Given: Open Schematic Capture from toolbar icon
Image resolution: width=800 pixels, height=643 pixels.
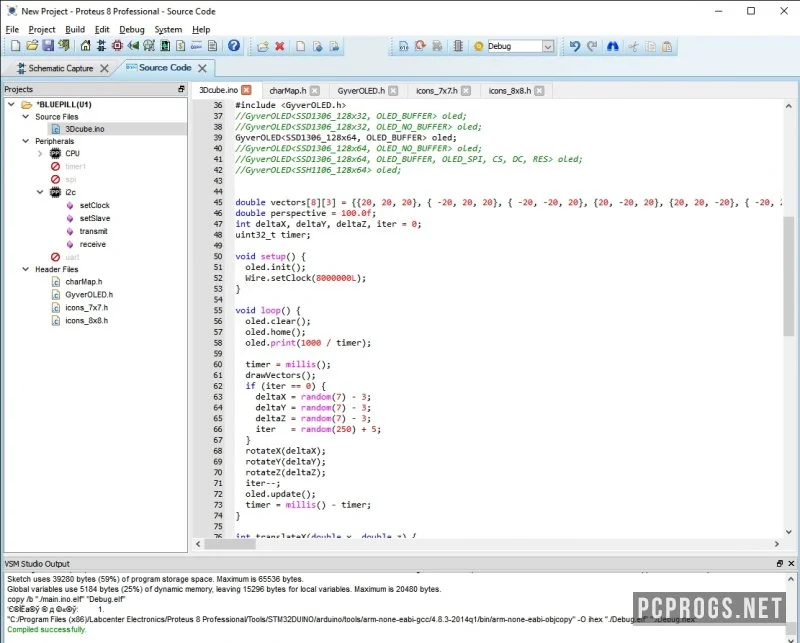Looking at the screenshot, I should point(102,46).
